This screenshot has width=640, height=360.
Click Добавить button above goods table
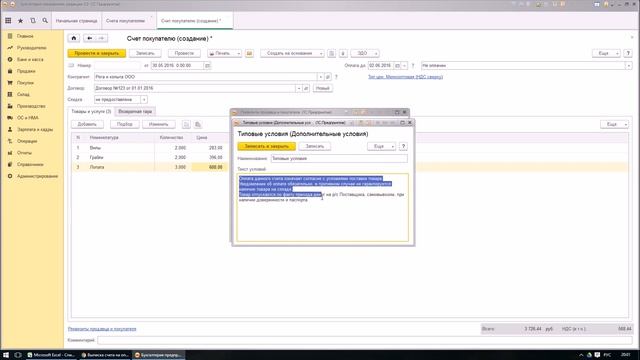coord(87,124)
